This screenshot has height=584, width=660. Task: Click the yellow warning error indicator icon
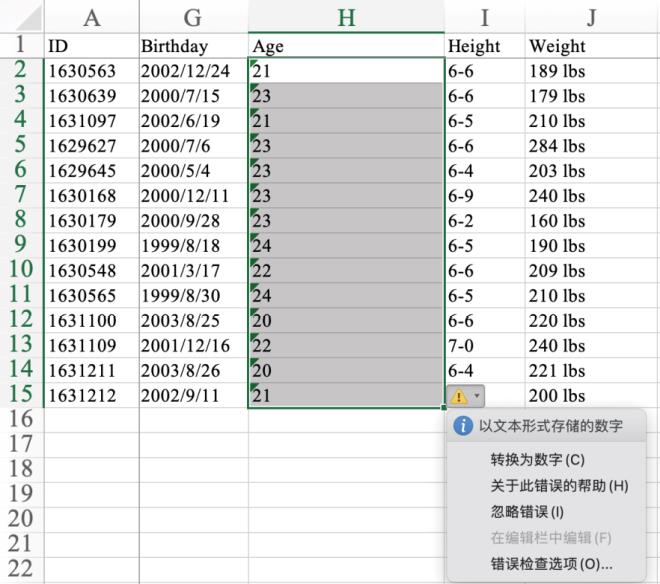pos(460,396)
